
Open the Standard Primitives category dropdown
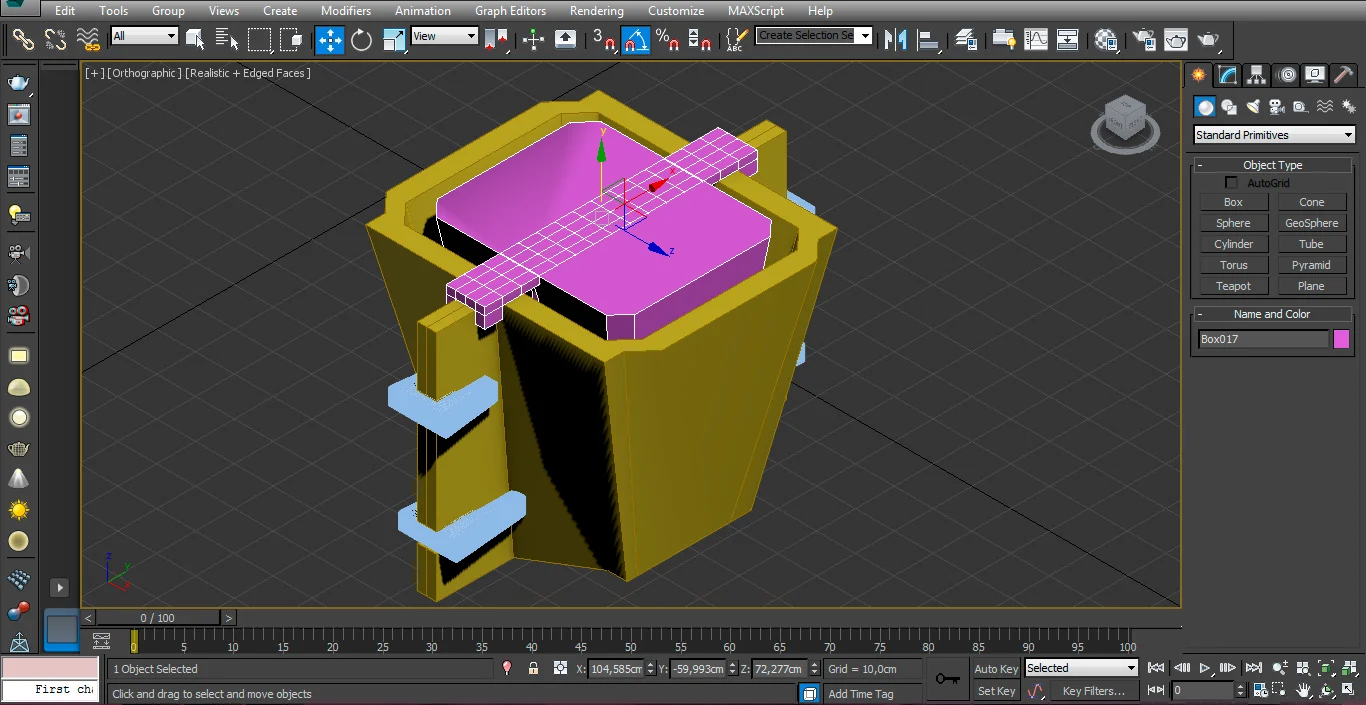click(x=1274, y=135)
